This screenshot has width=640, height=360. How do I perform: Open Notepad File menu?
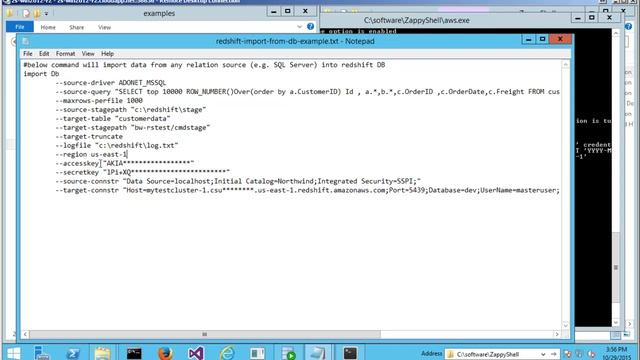[x=27, y=54]
